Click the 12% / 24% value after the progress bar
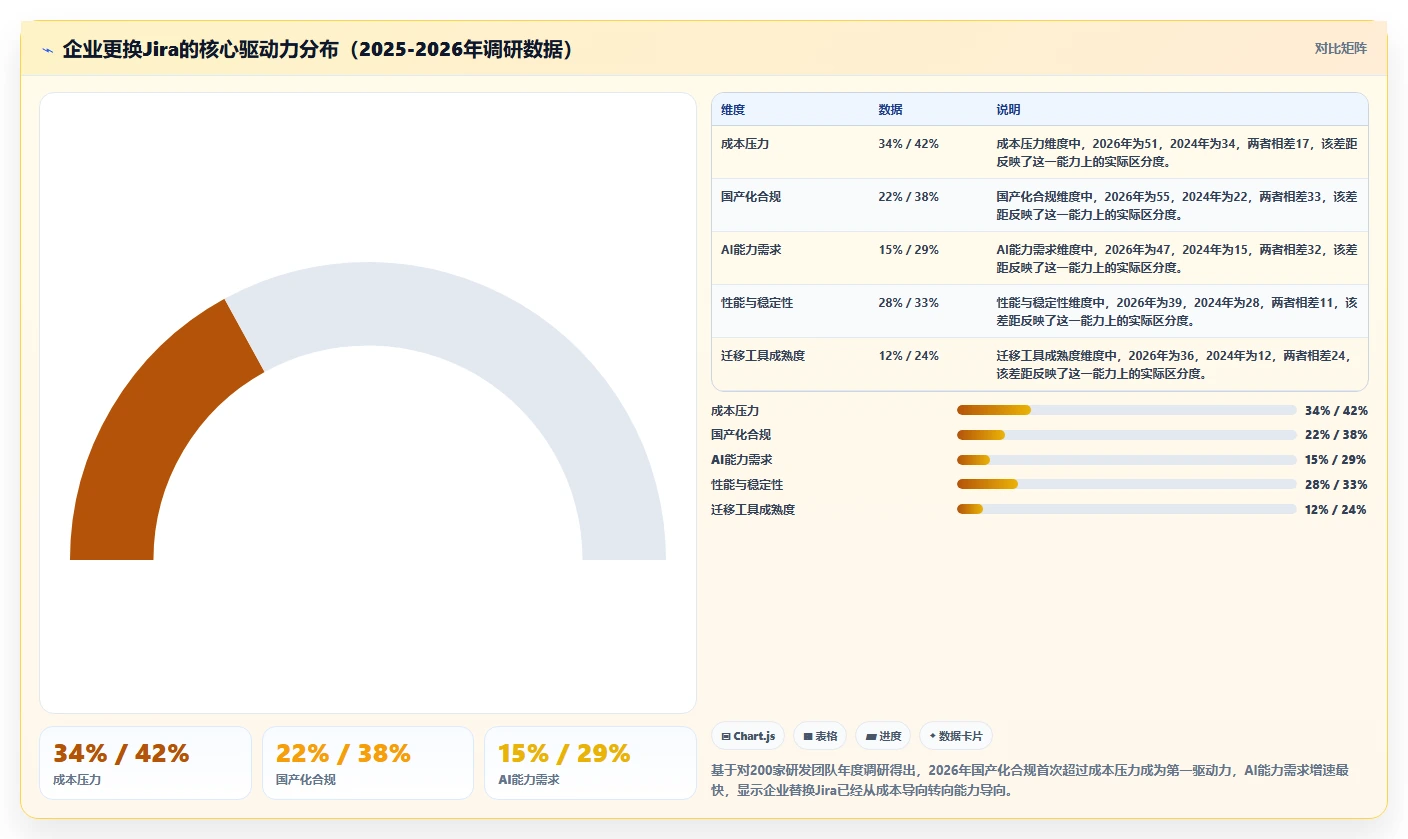Image resolution: width=1408 pixels, height=839 pixels. pos(1336,509)
